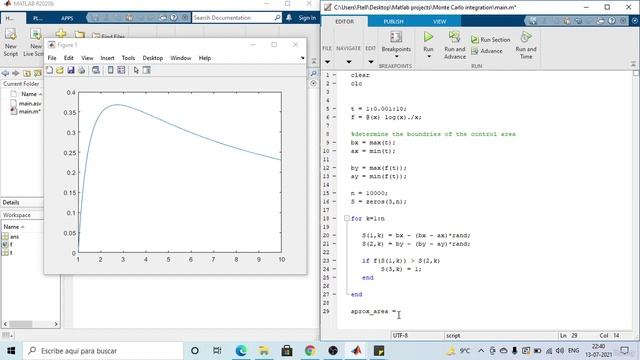This screenshot has width=640, height=360.
Task: Click the Run and Advance icon
Action: [x=454, y=38]
